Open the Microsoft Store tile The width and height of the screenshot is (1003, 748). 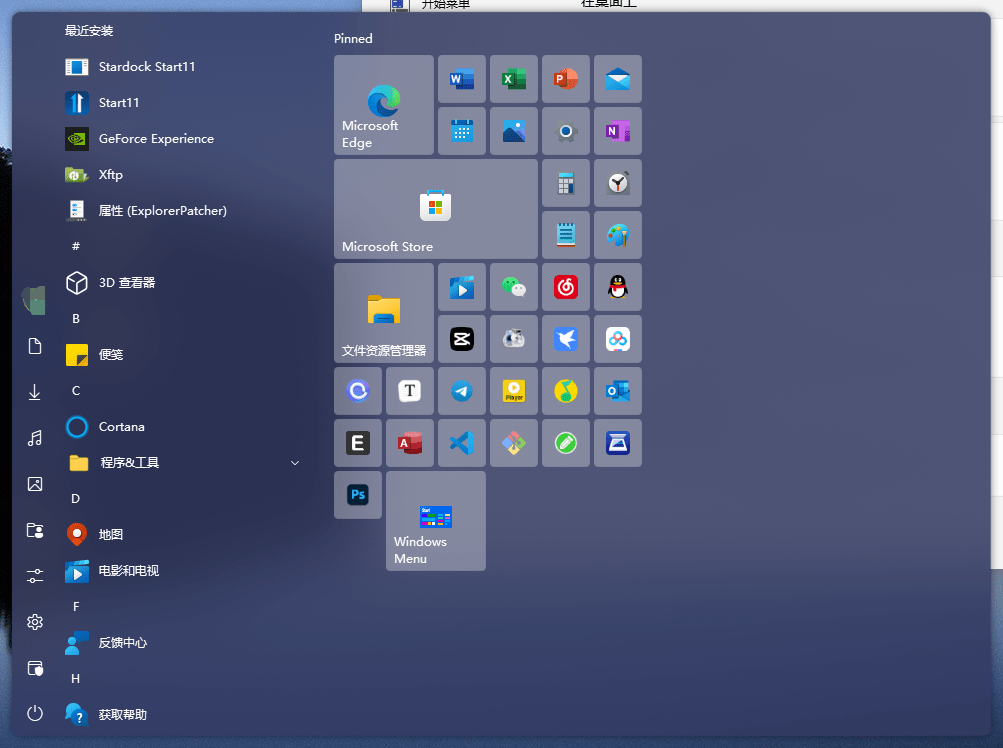(436, 209)
